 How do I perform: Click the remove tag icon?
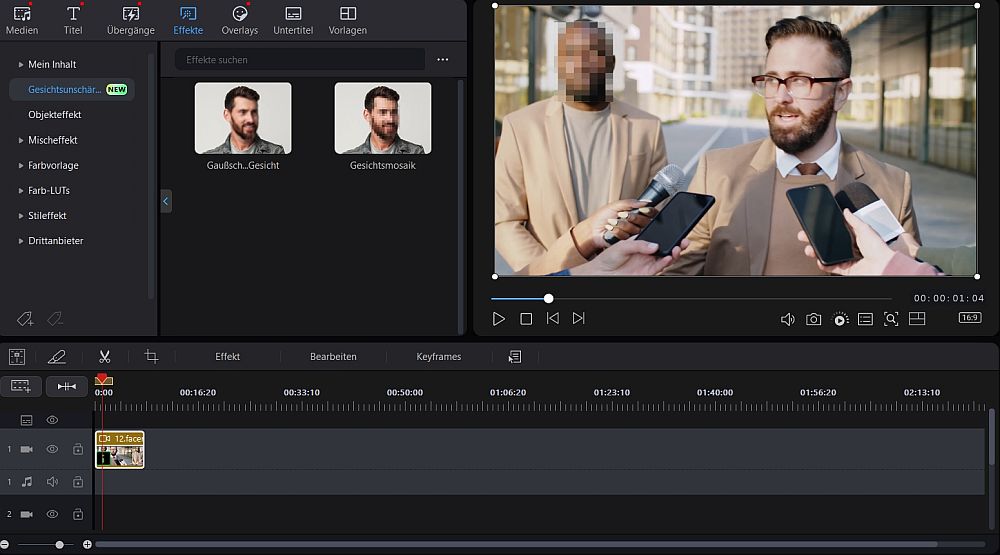55,318
